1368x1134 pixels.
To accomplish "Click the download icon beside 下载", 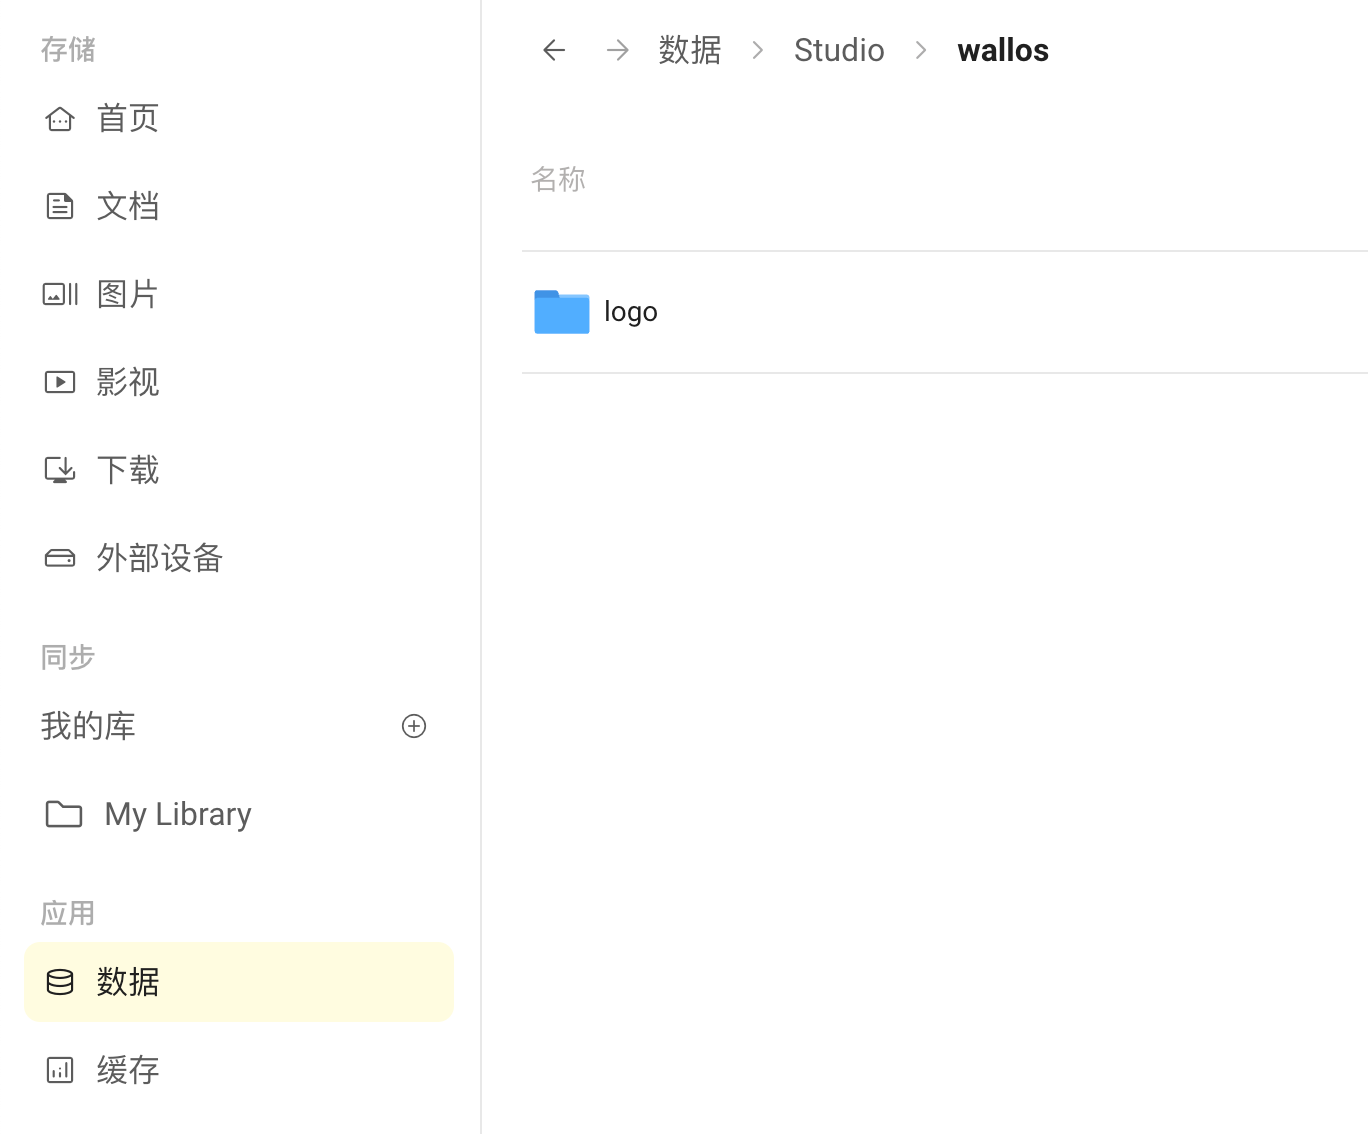I will pyautogui.click(x=60, y=470).
